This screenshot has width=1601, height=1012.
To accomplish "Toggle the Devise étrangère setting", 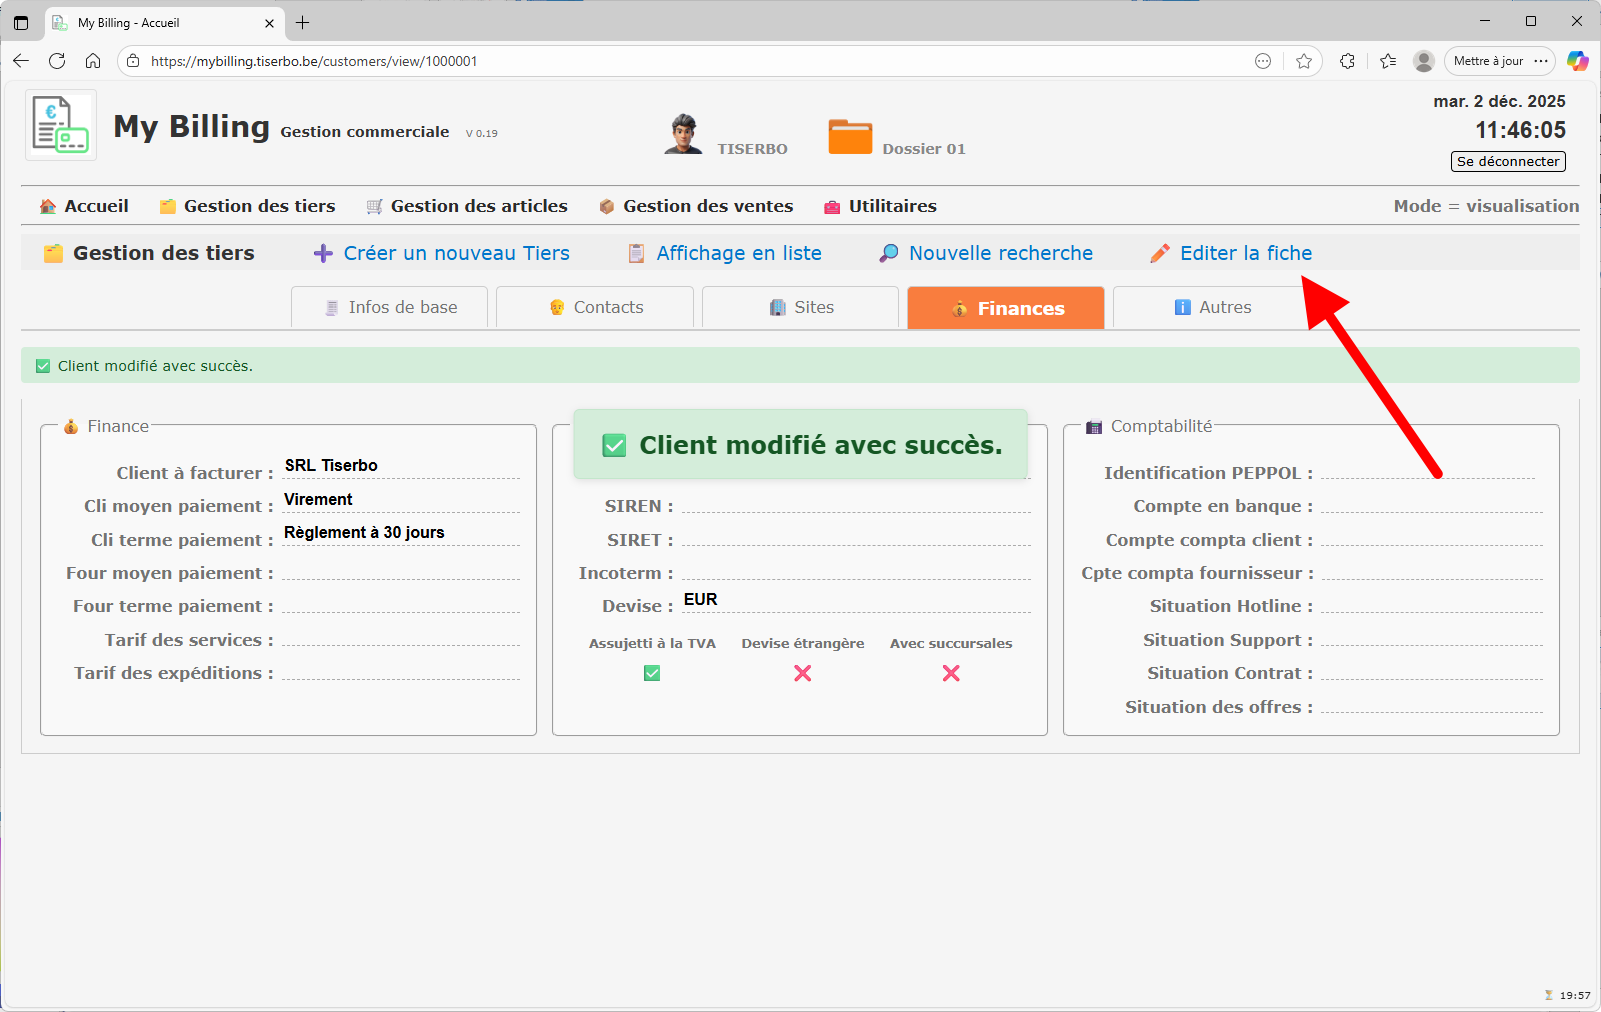I will point(802,673).
